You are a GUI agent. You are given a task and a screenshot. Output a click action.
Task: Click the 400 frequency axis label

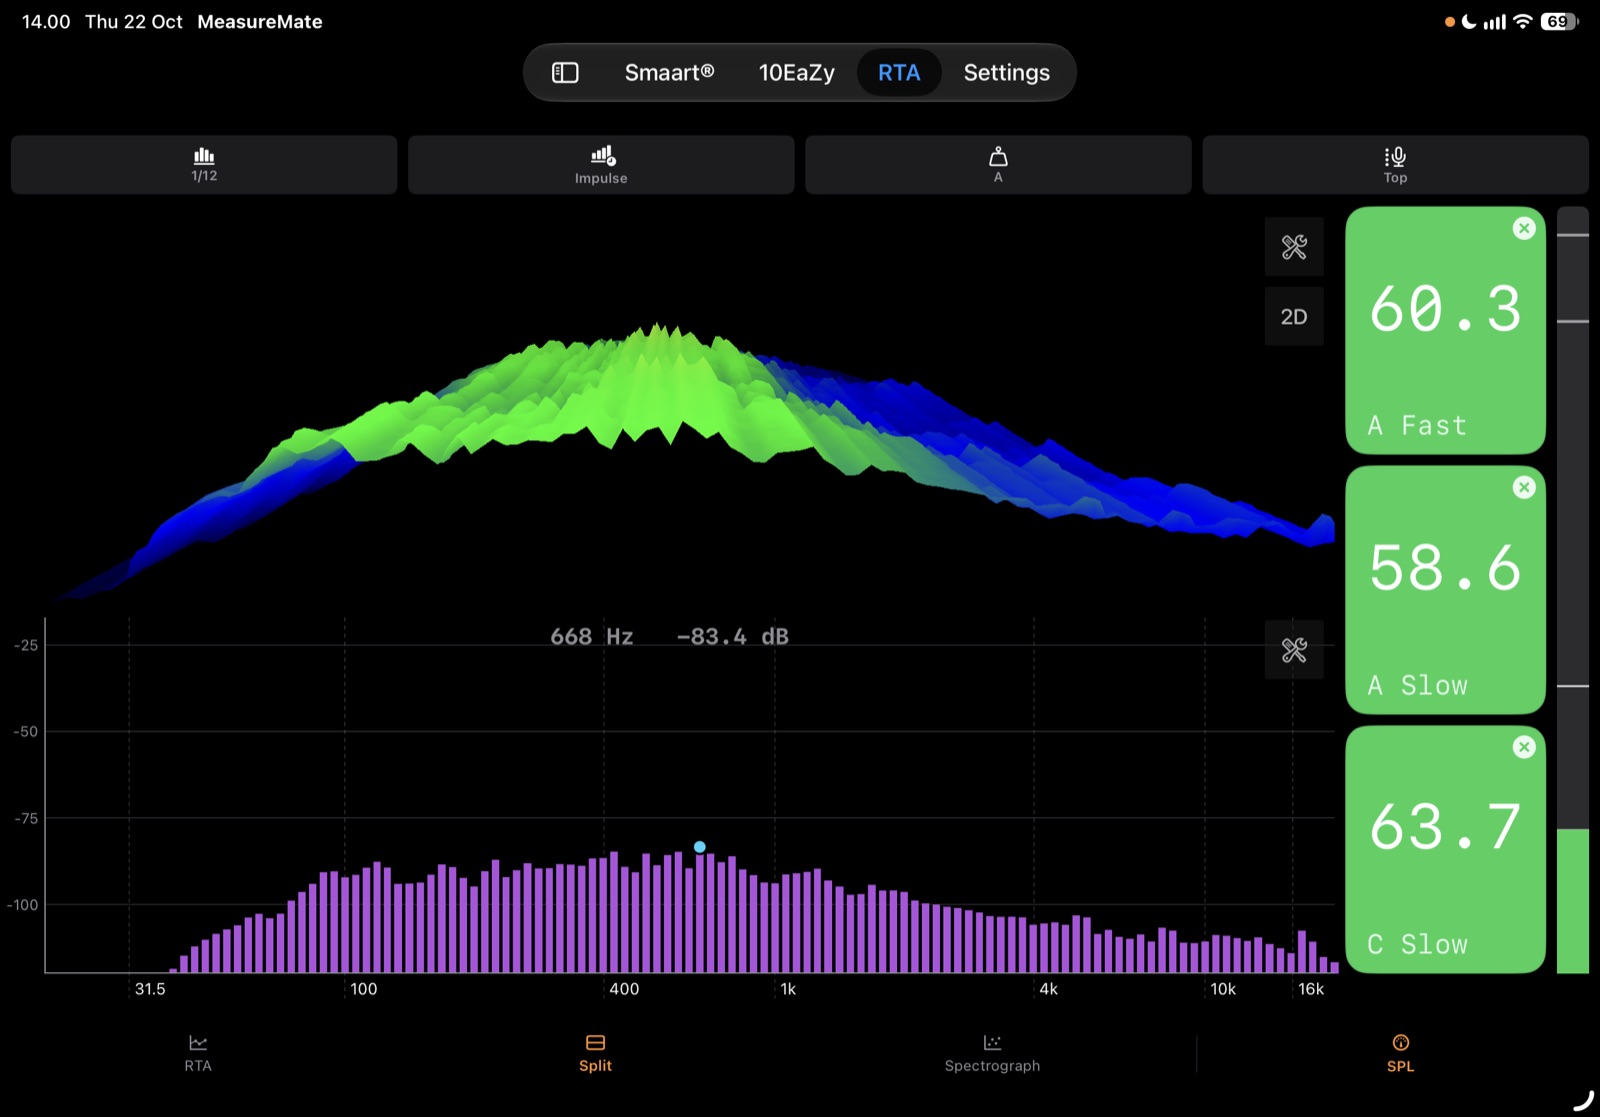pos(624,989)
